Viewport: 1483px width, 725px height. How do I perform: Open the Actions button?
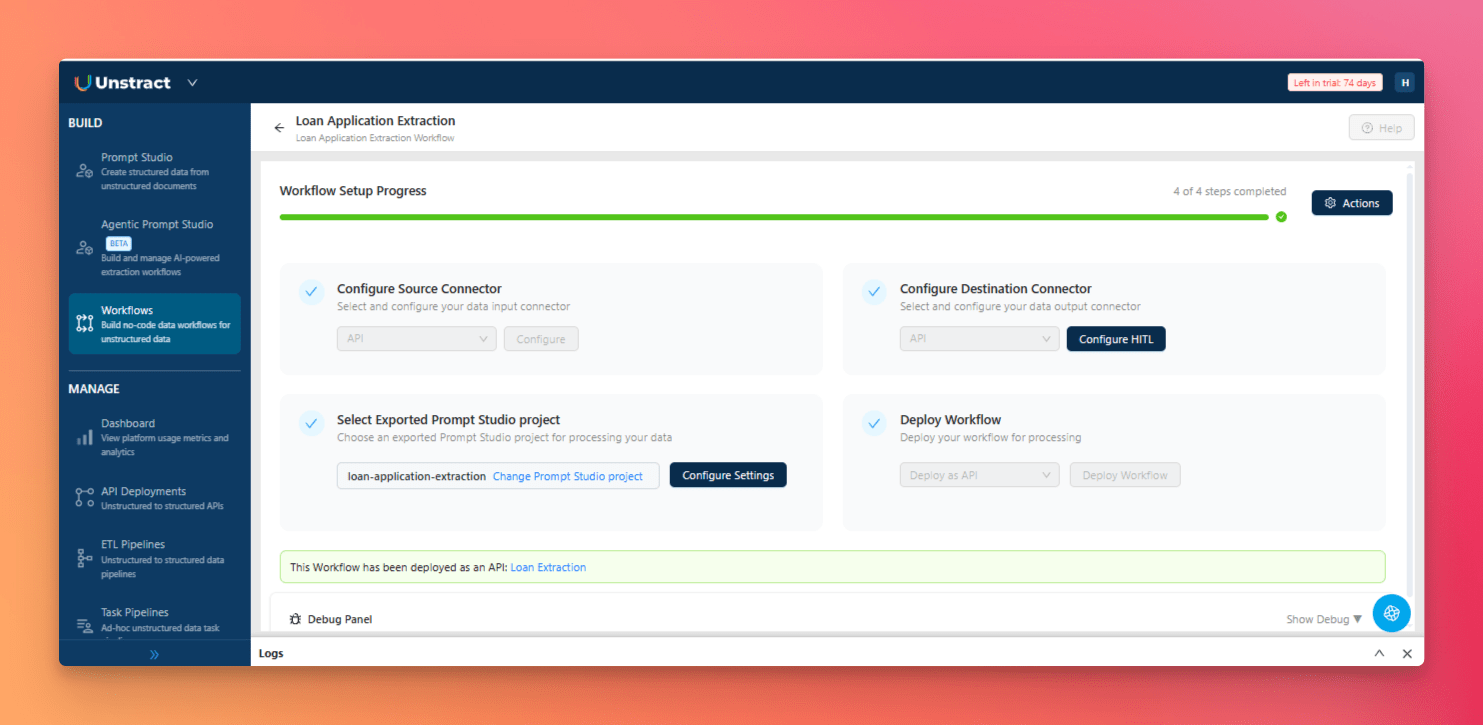[1352, 203]
